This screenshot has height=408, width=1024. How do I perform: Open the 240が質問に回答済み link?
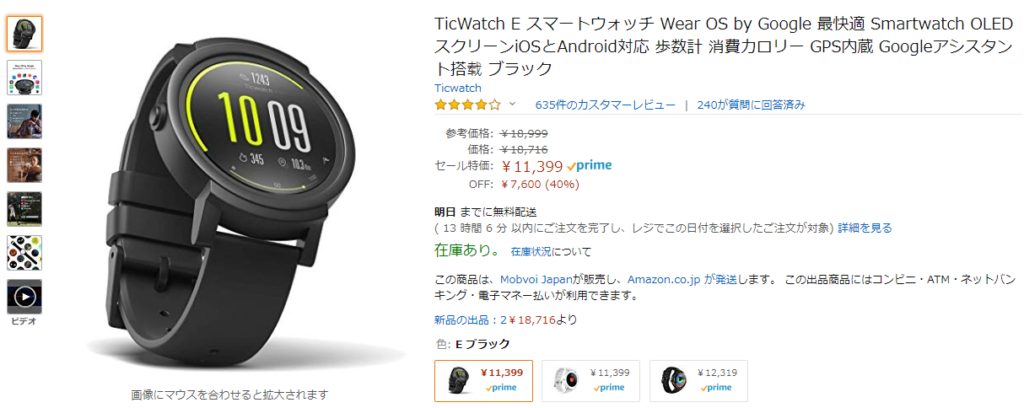pos(751,104)
